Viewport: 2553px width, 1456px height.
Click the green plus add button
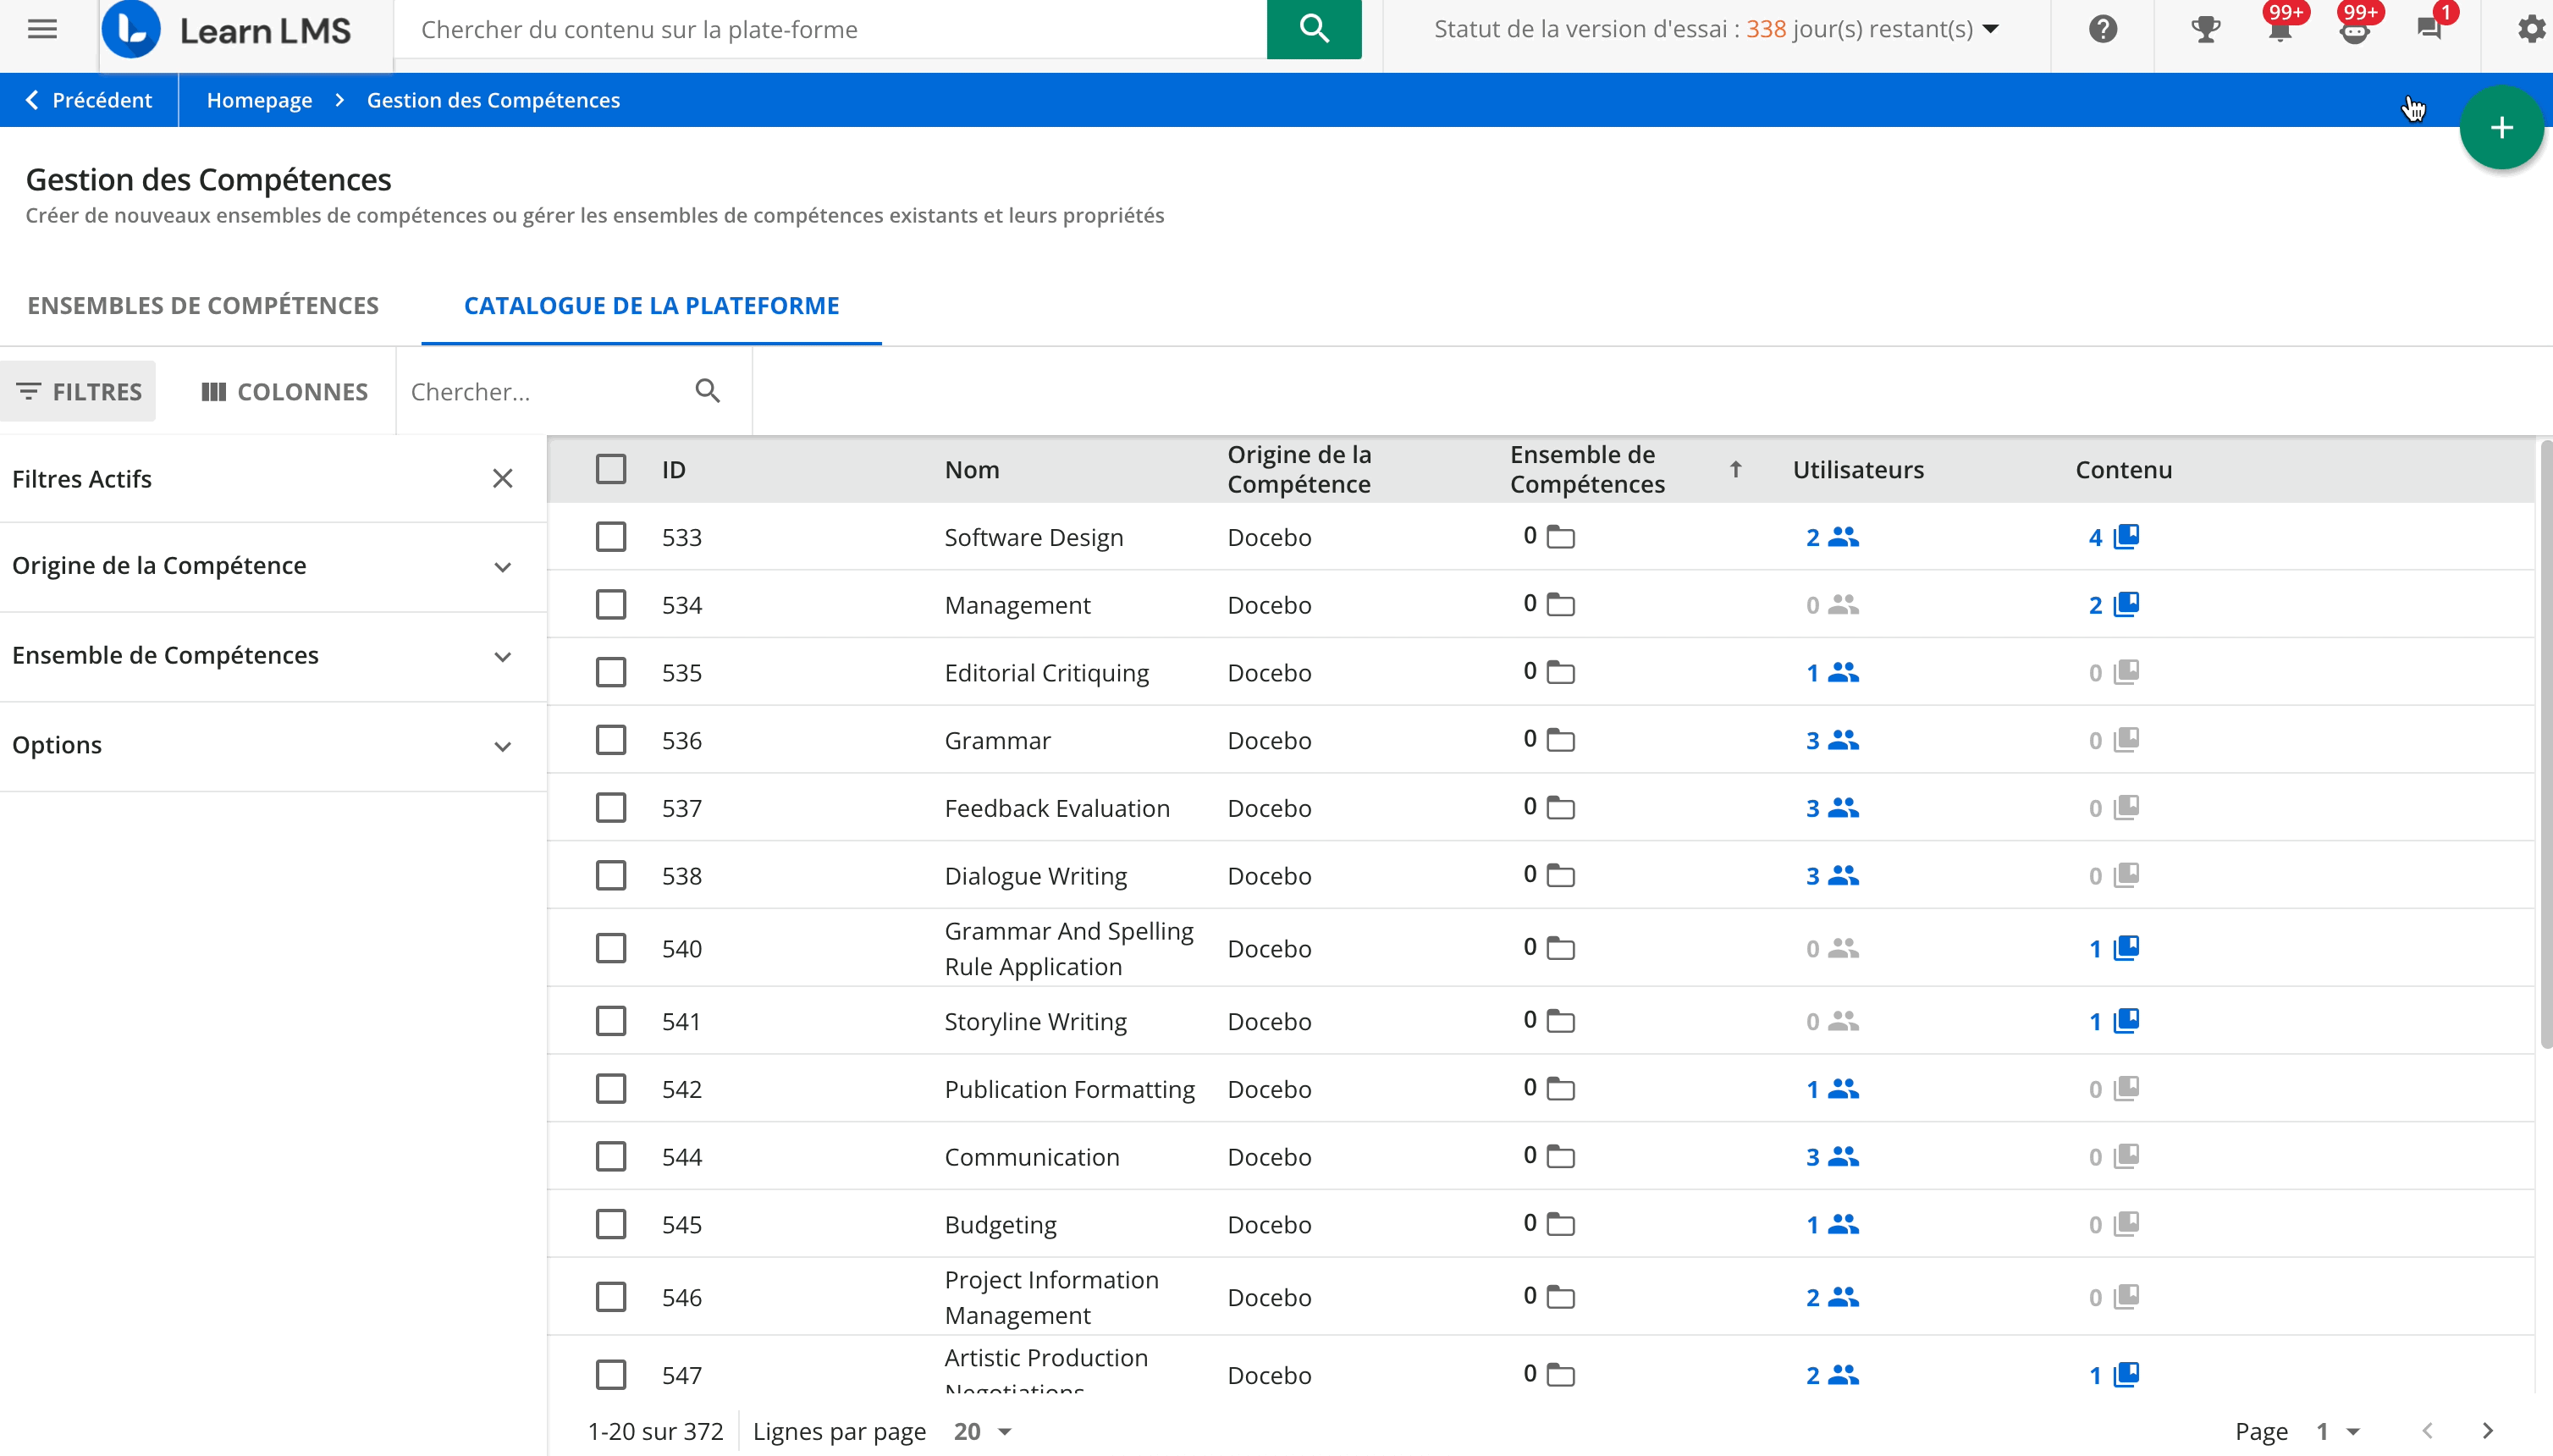point(2501,128)
